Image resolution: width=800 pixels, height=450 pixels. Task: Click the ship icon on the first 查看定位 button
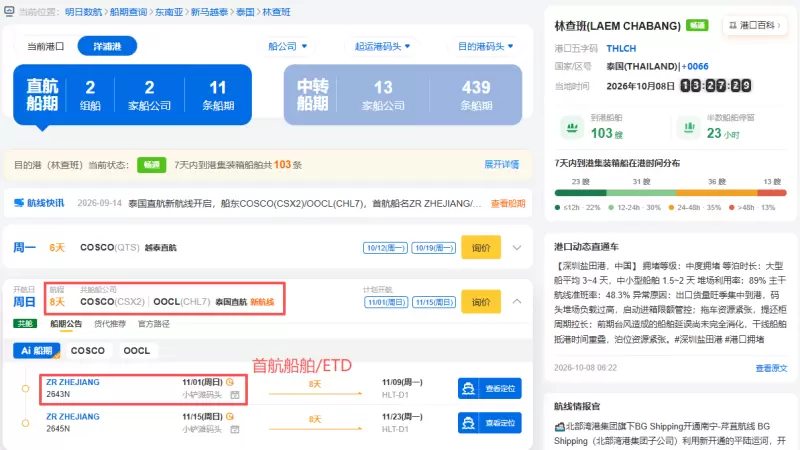pos(468,389)
